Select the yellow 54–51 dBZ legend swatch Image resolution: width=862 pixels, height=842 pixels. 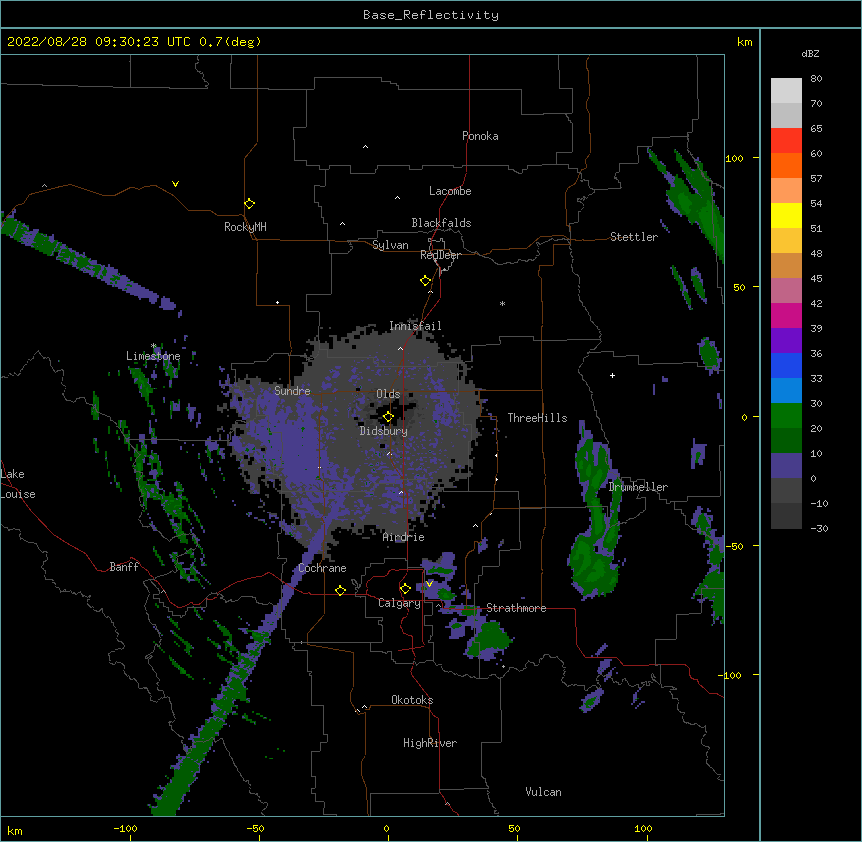tap(786, 215)
